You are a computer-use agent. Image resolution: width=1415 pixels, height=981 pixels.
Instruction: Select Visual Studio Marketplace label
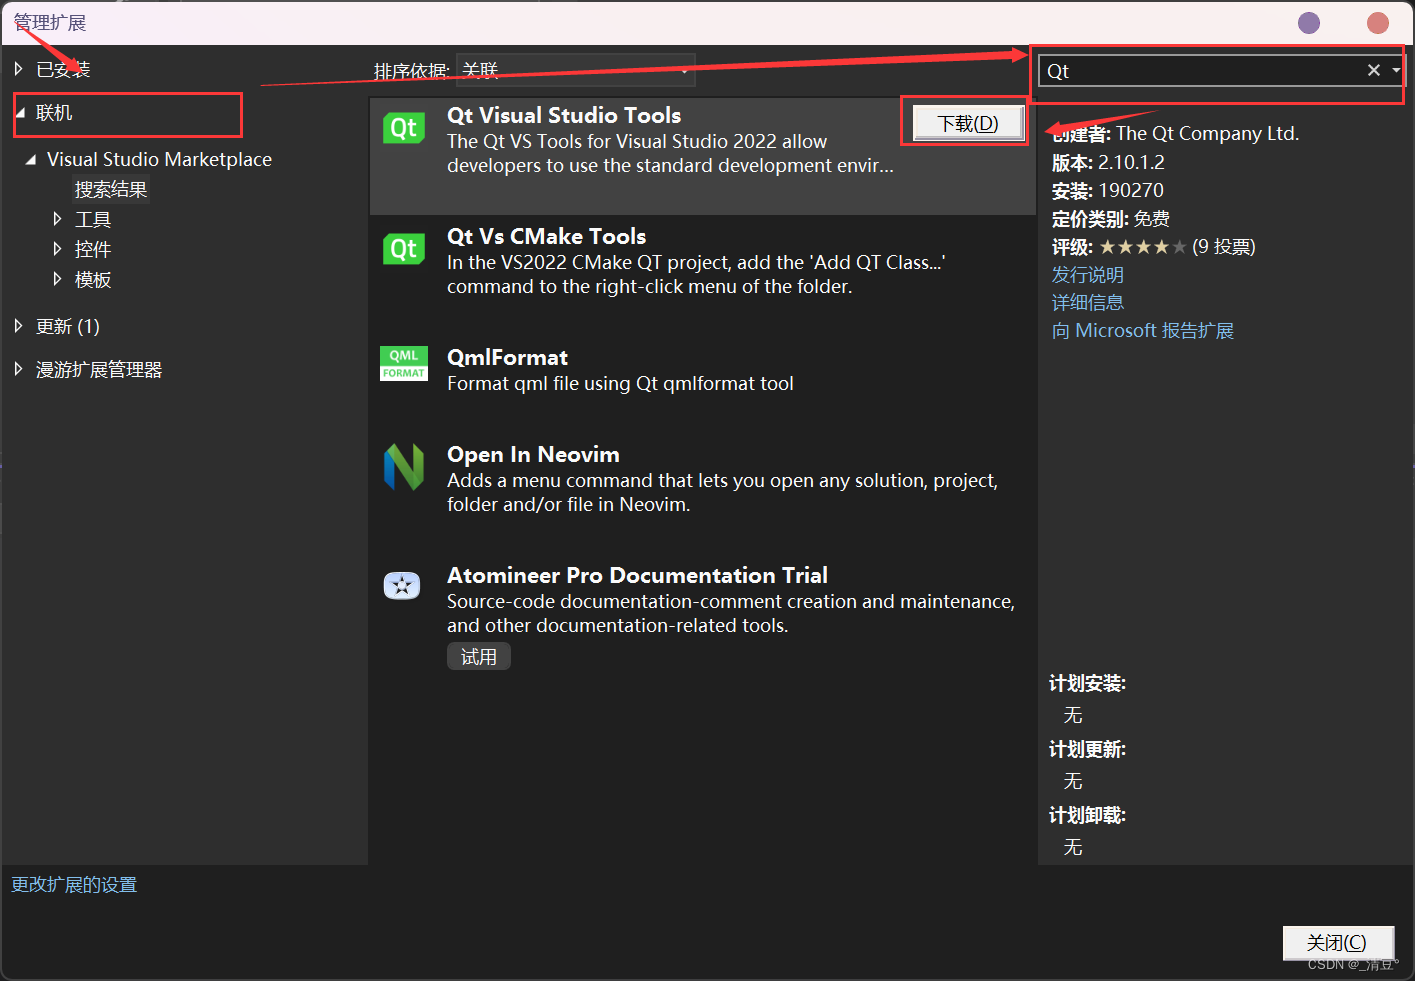tap(159, 159)
